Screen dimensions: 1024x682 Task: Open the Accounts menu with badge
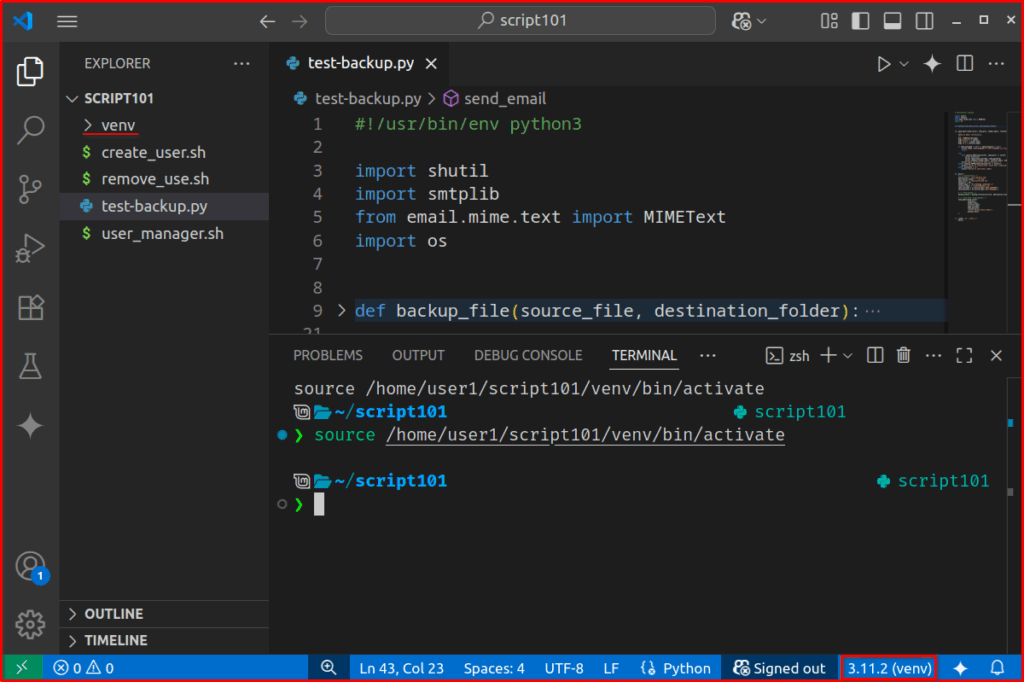point(30,566)
